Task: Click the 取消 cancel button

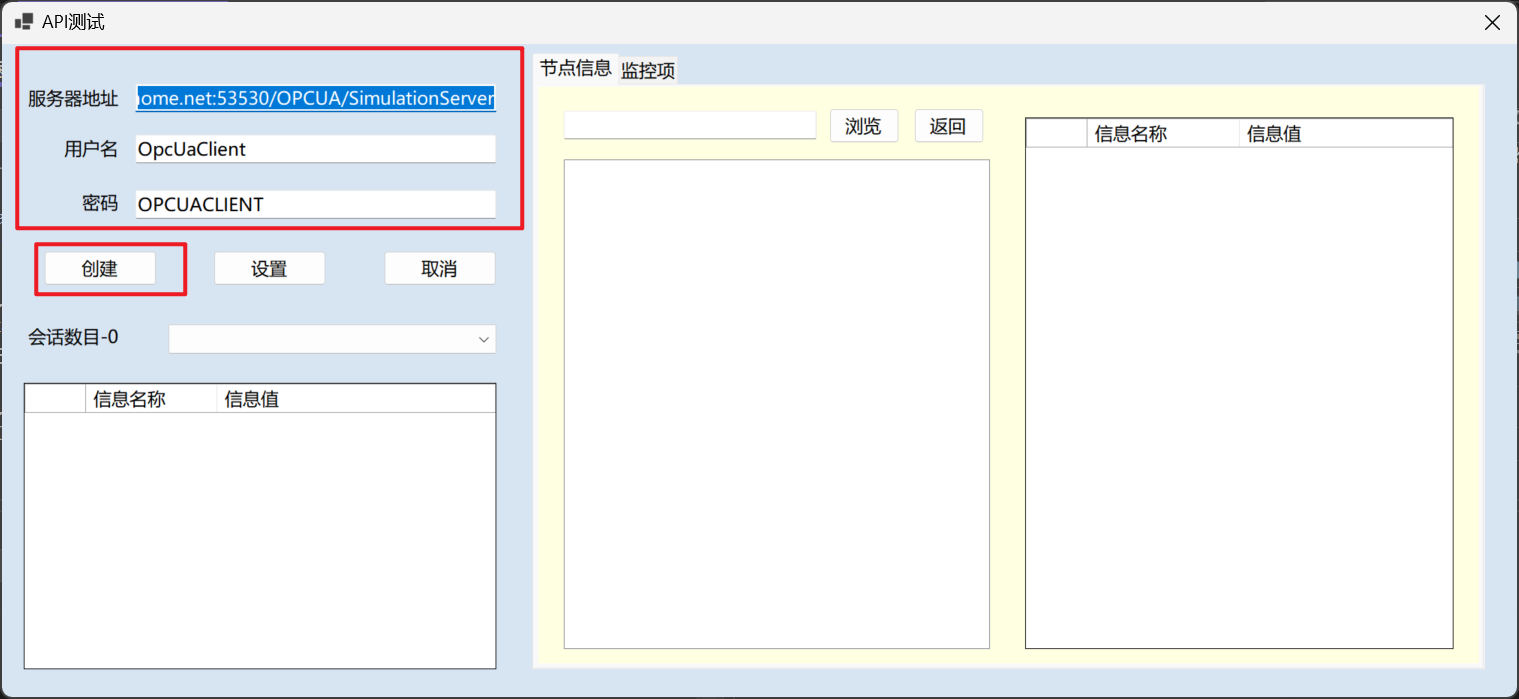Action: [440, 269]
